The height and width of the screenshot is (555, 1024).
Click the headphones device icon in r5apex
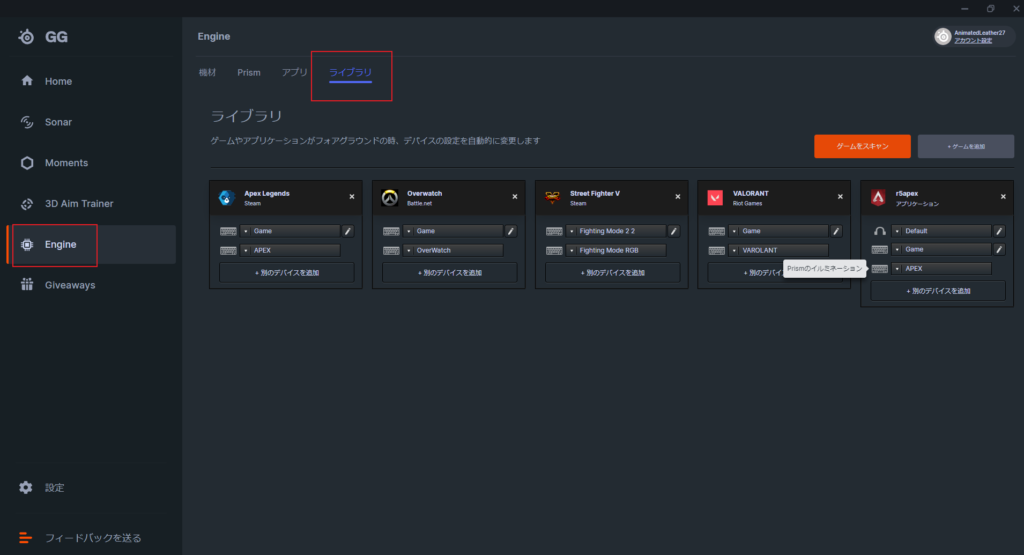880,231
